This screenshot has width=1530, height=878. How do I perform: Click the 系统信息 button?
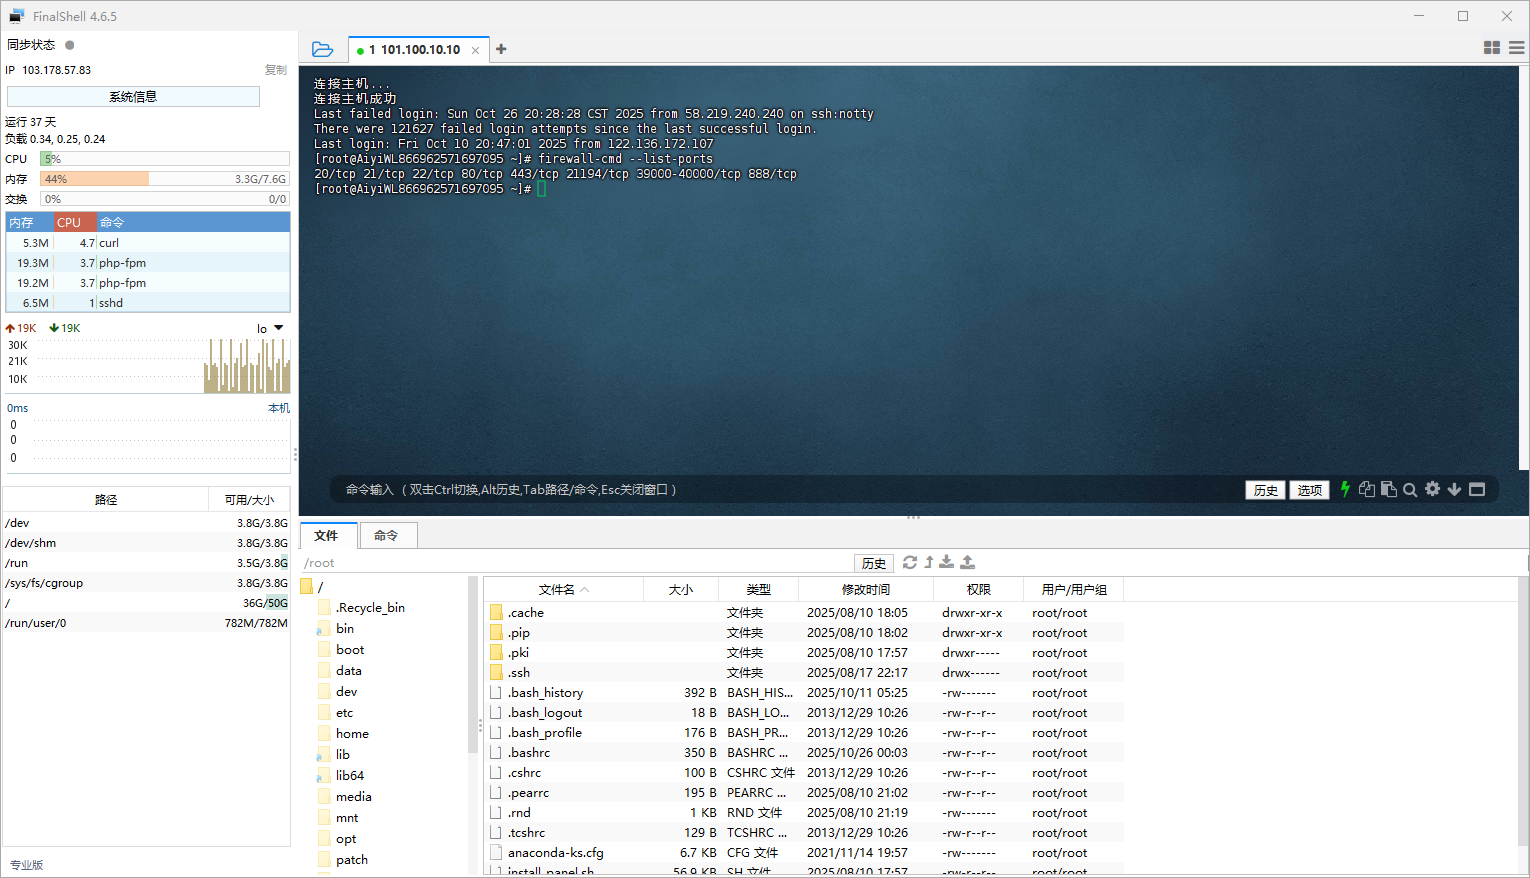point(132,96)
